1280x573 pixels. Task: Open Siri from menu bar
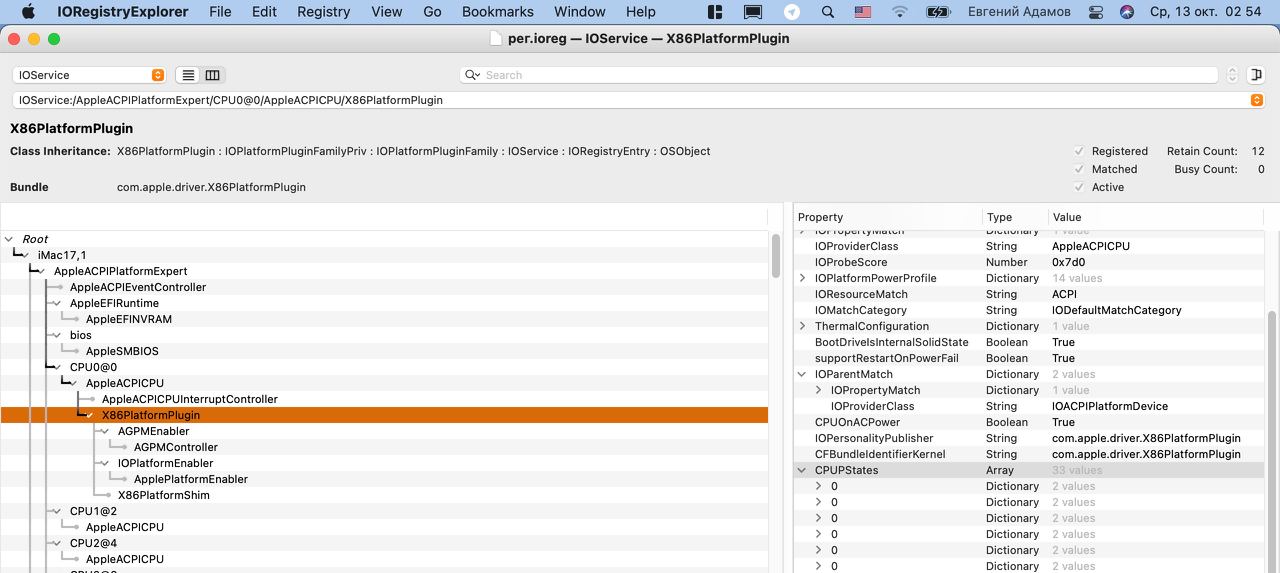coord(1127,12)
